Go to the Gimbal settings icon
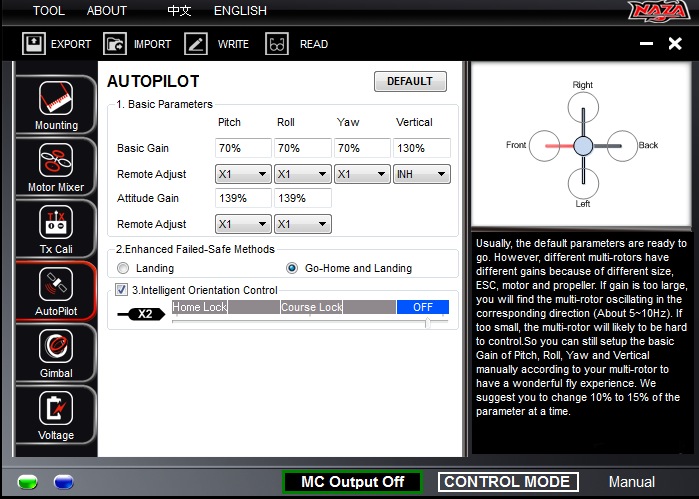The width and height of the screenshot is (699, 499). click(x=56, y=346)
